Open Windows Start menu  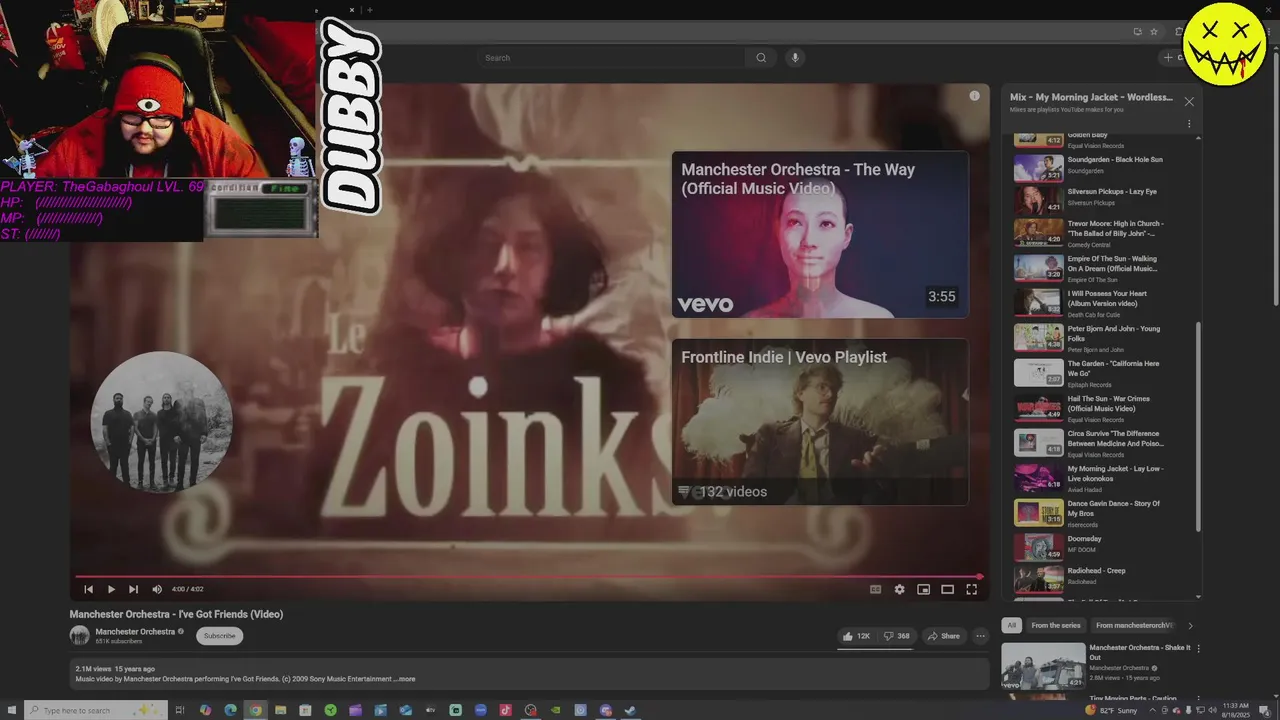(x=12, y=710)
